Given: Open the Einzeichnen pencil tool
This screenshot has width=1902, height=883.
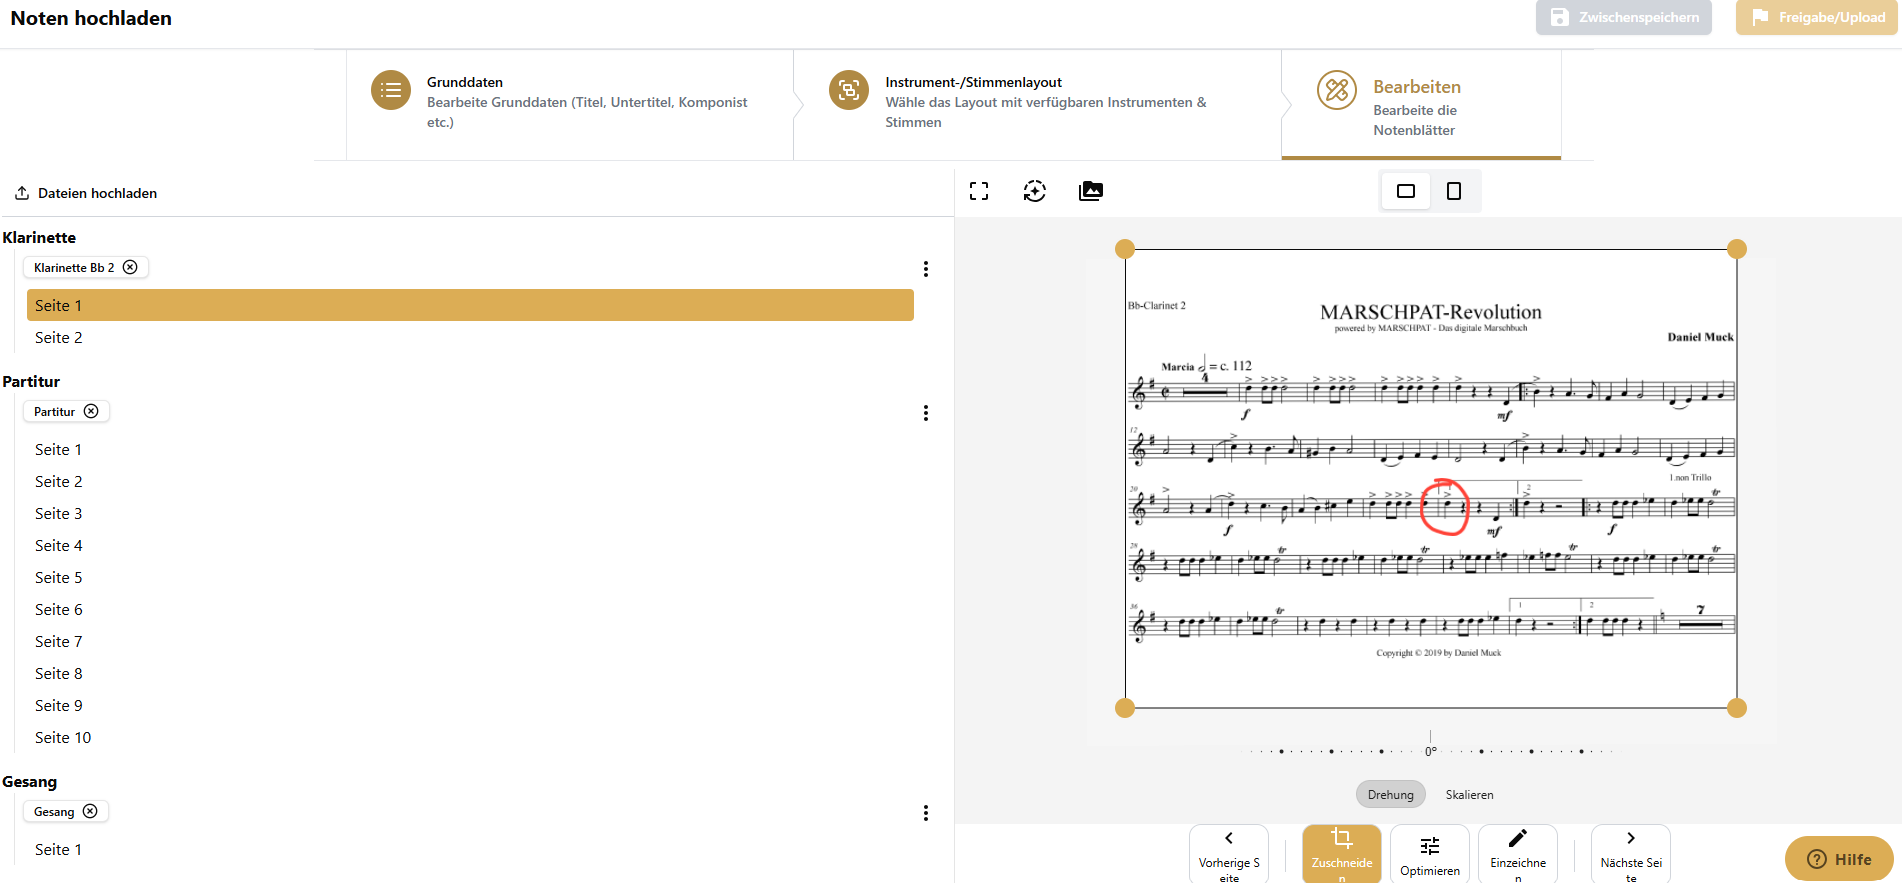Looking at the screenshot, I should click(1518, 854).
